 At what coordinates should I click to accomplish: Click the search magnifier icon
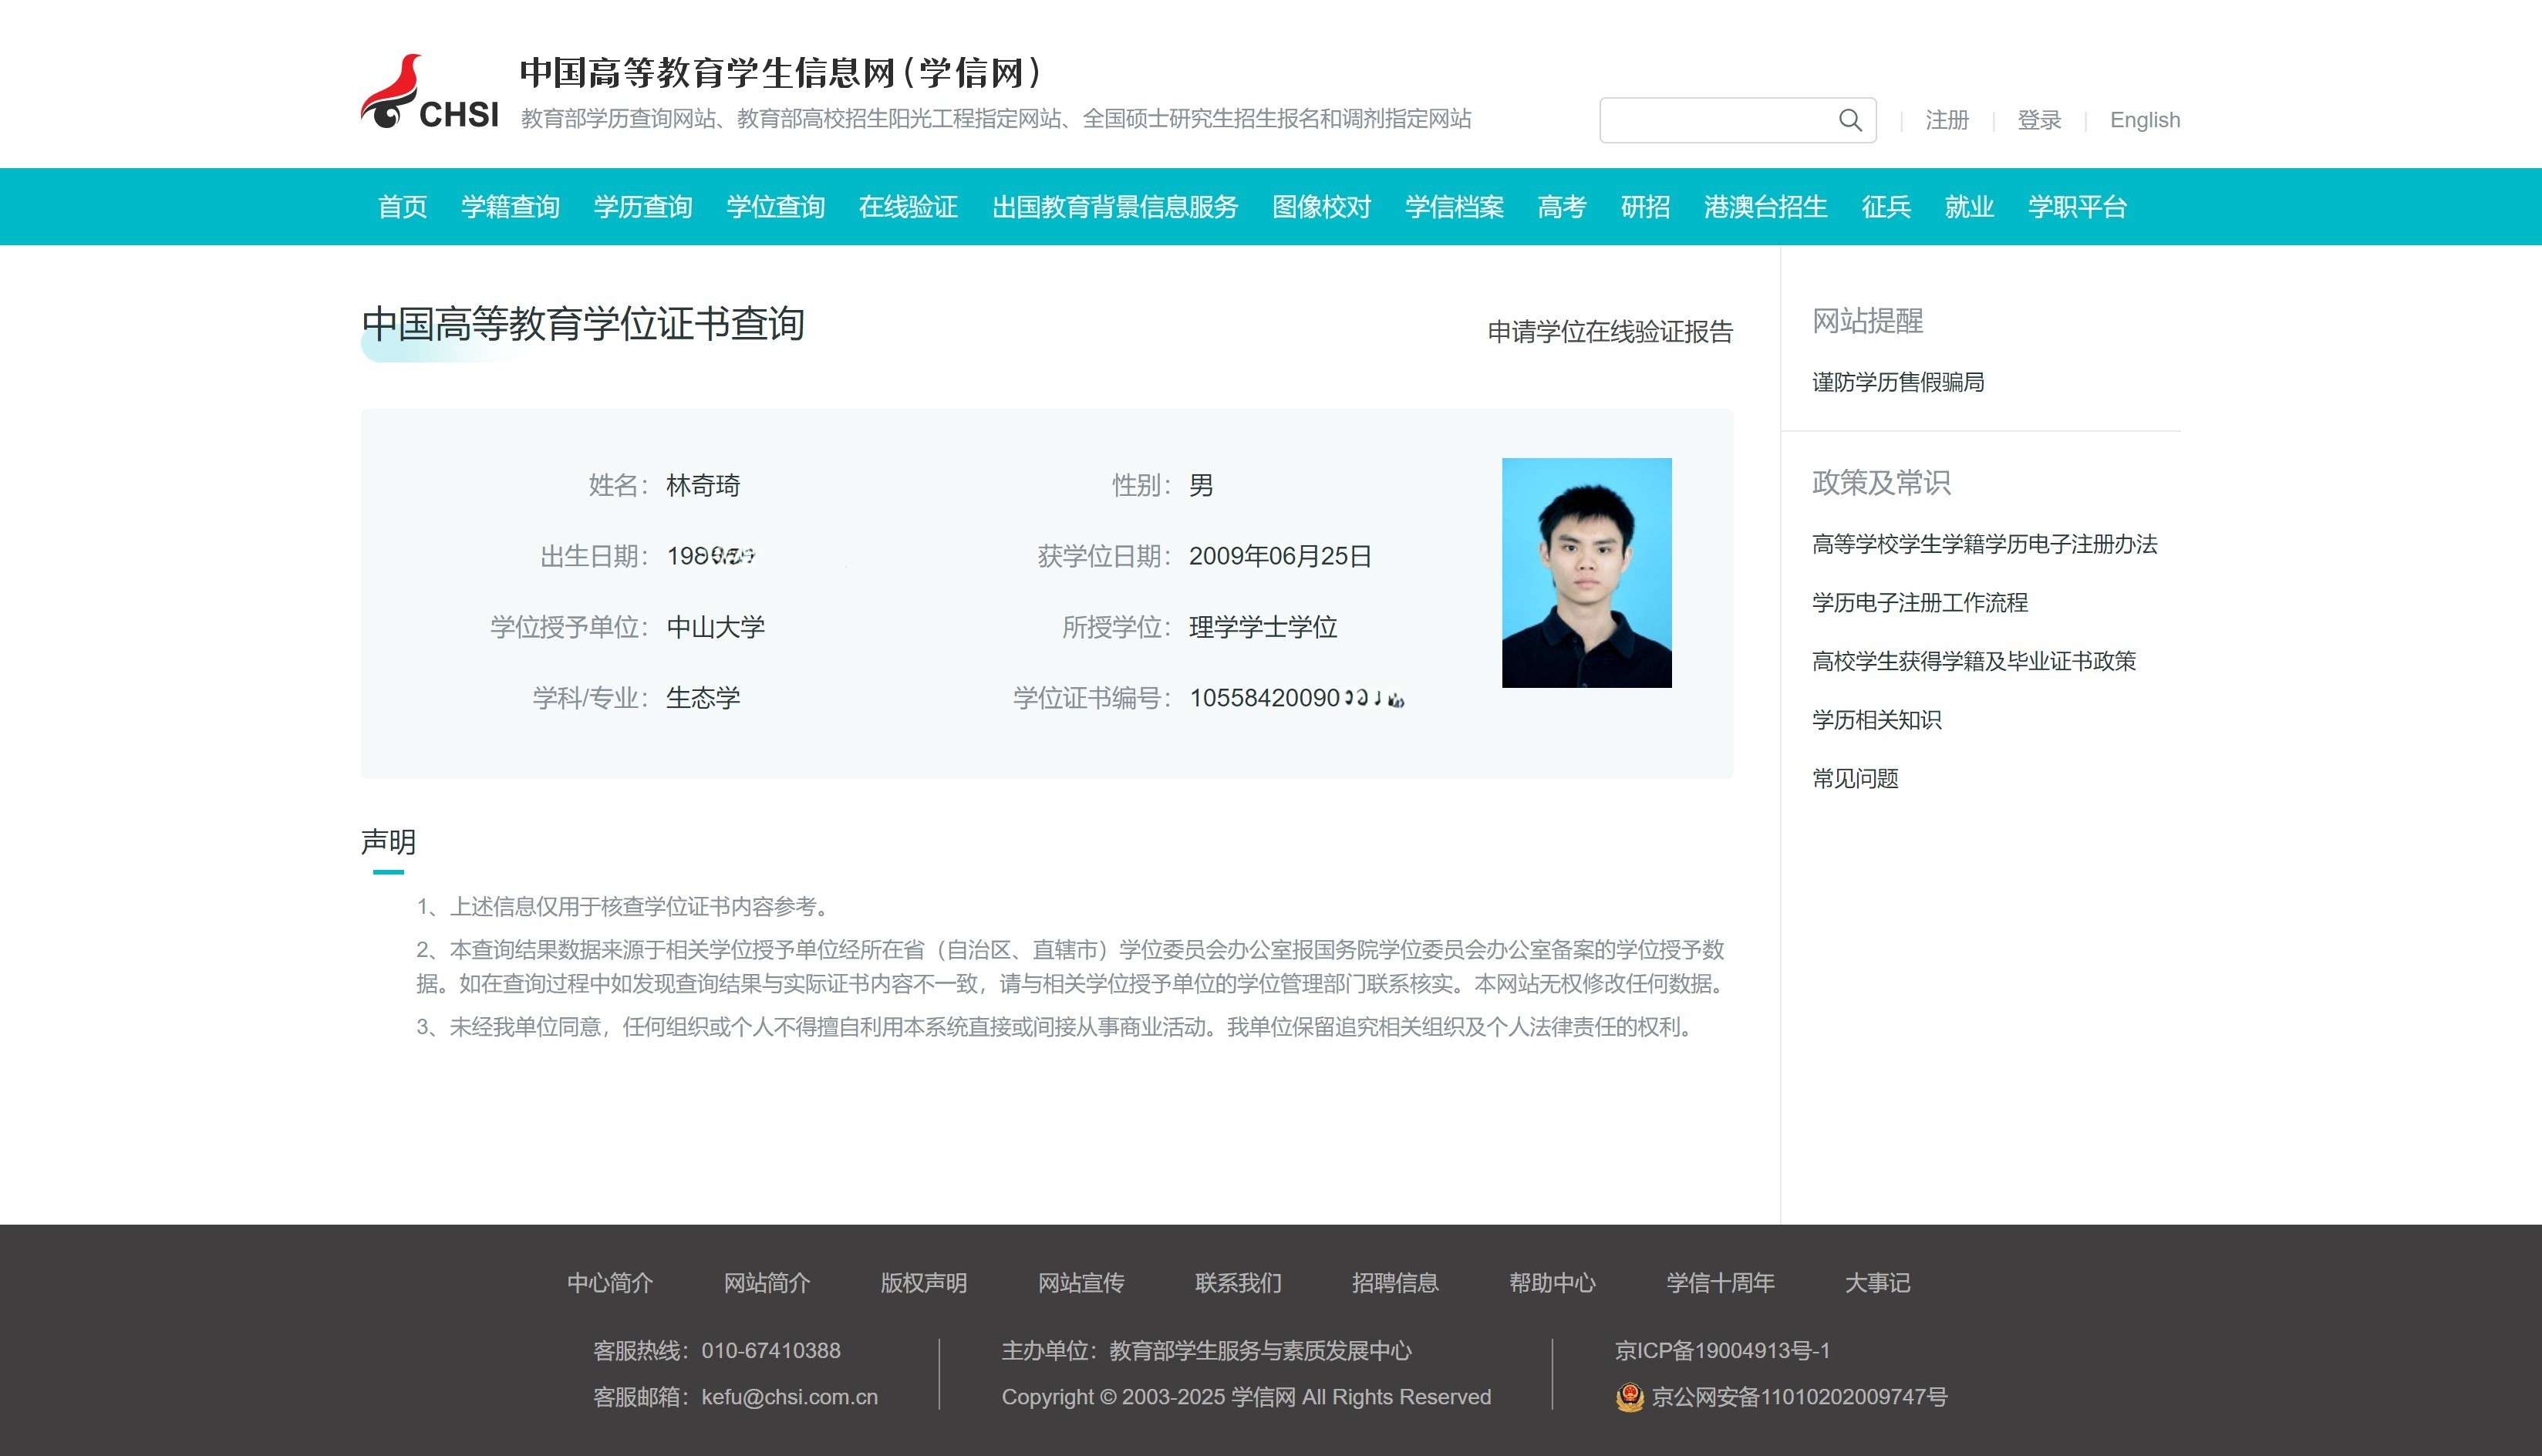click(1850, 120)
